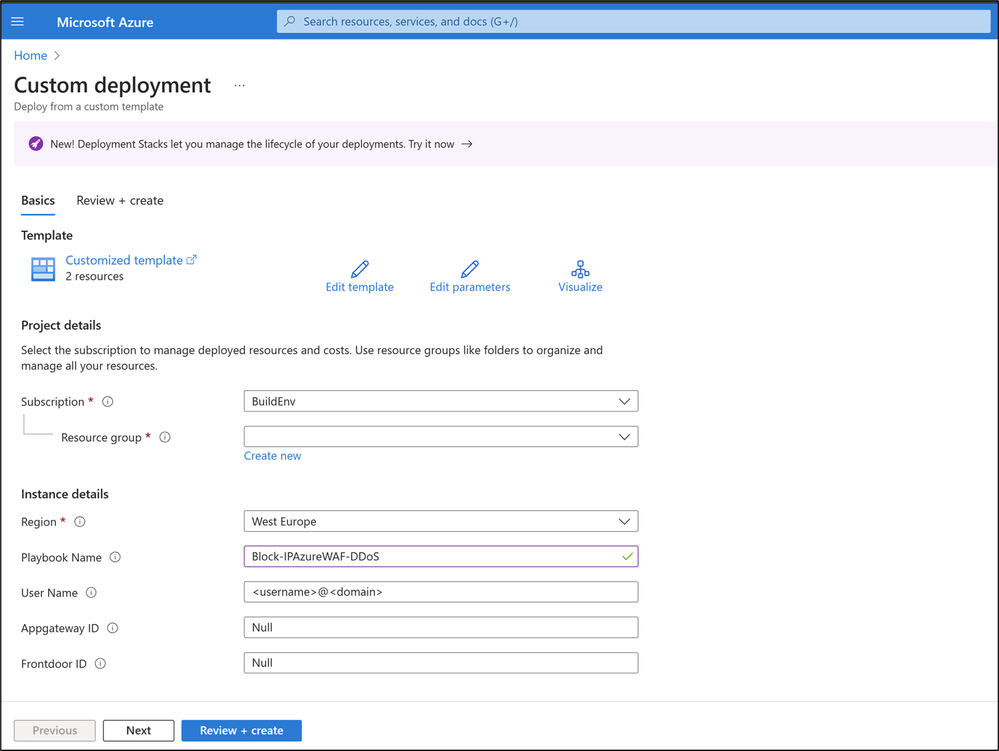Open the Subscription dropdown showing BuildEnv
The width and height of the screenshot is (999, 751).
441,401
